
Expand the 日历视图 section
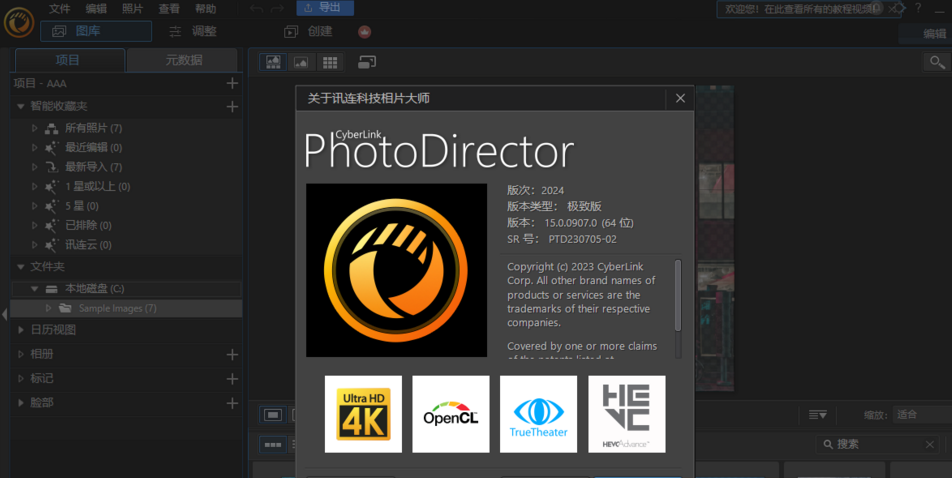coord(21,330)
